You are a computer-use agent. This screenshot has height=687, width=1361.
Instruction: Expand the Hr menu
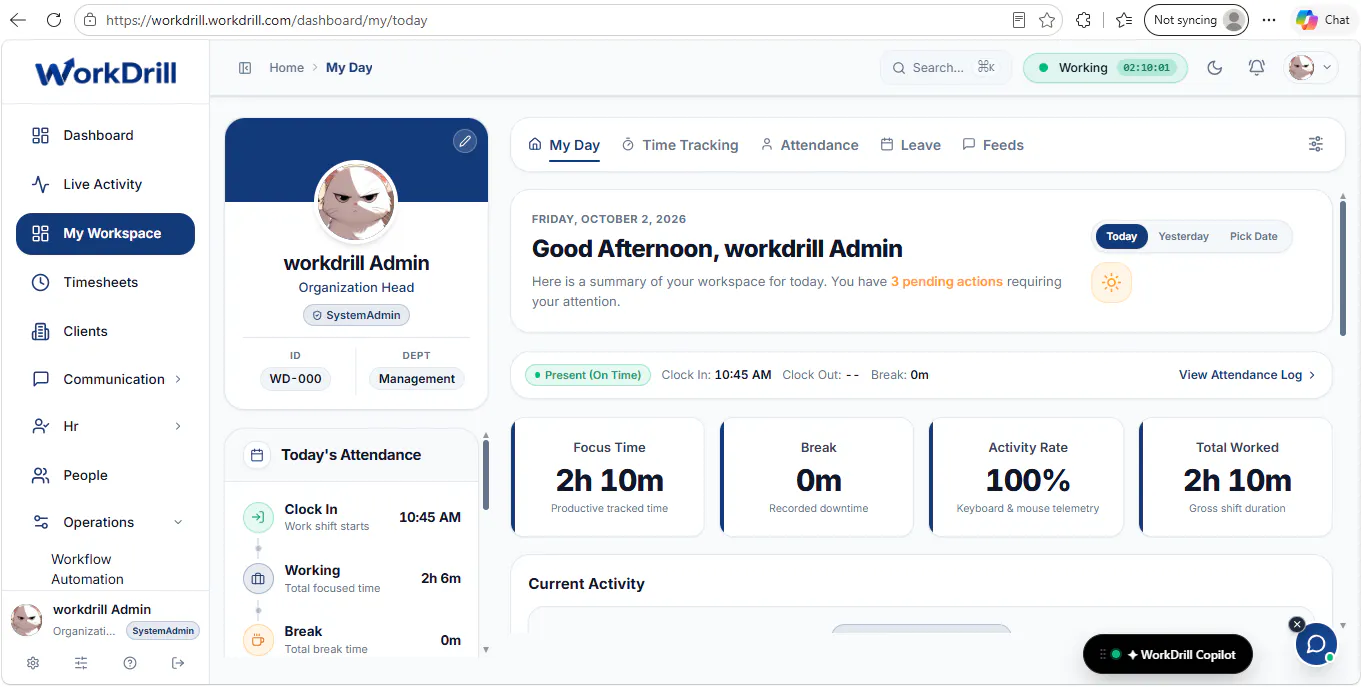105,426
